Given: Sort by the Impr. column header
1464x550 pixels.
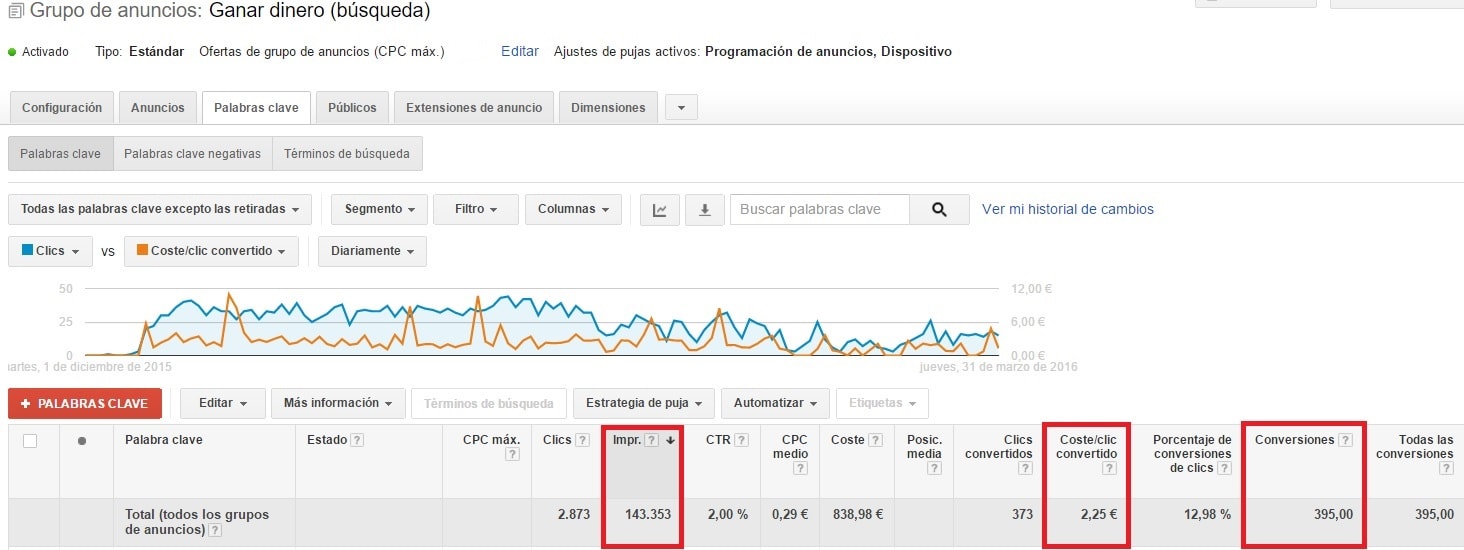Looking at the screenshot, I should tap(627, 440).
